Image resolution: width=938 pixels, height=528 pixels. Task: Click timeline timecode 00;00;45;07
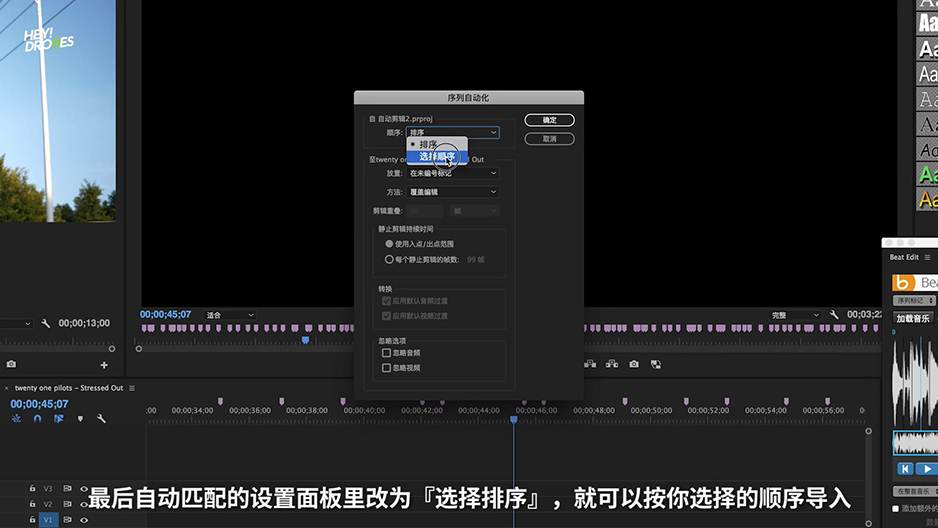point(39,404)
